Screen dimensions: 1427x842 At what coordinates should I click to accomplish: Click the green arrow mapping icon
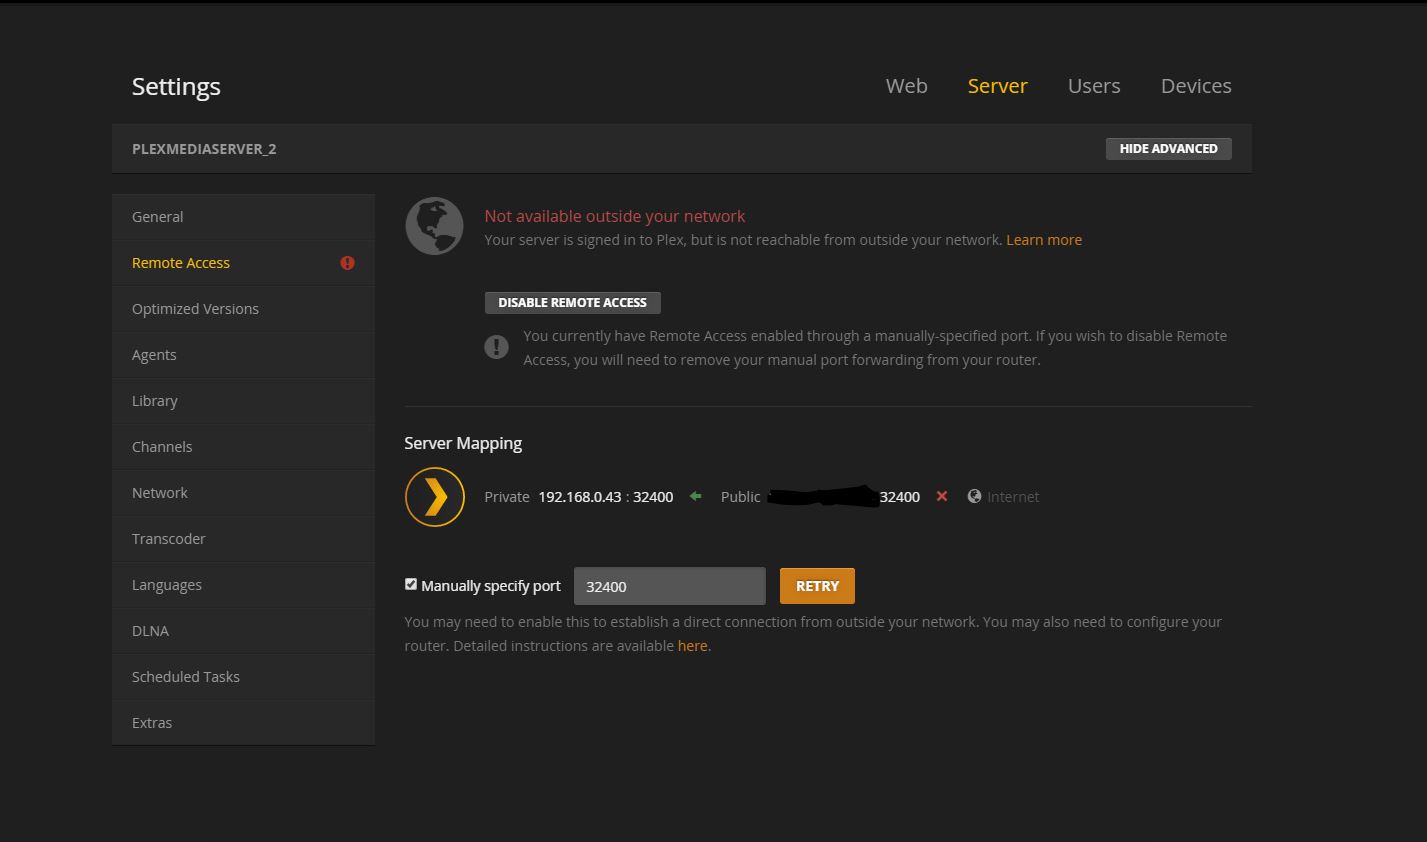(695, 496)
